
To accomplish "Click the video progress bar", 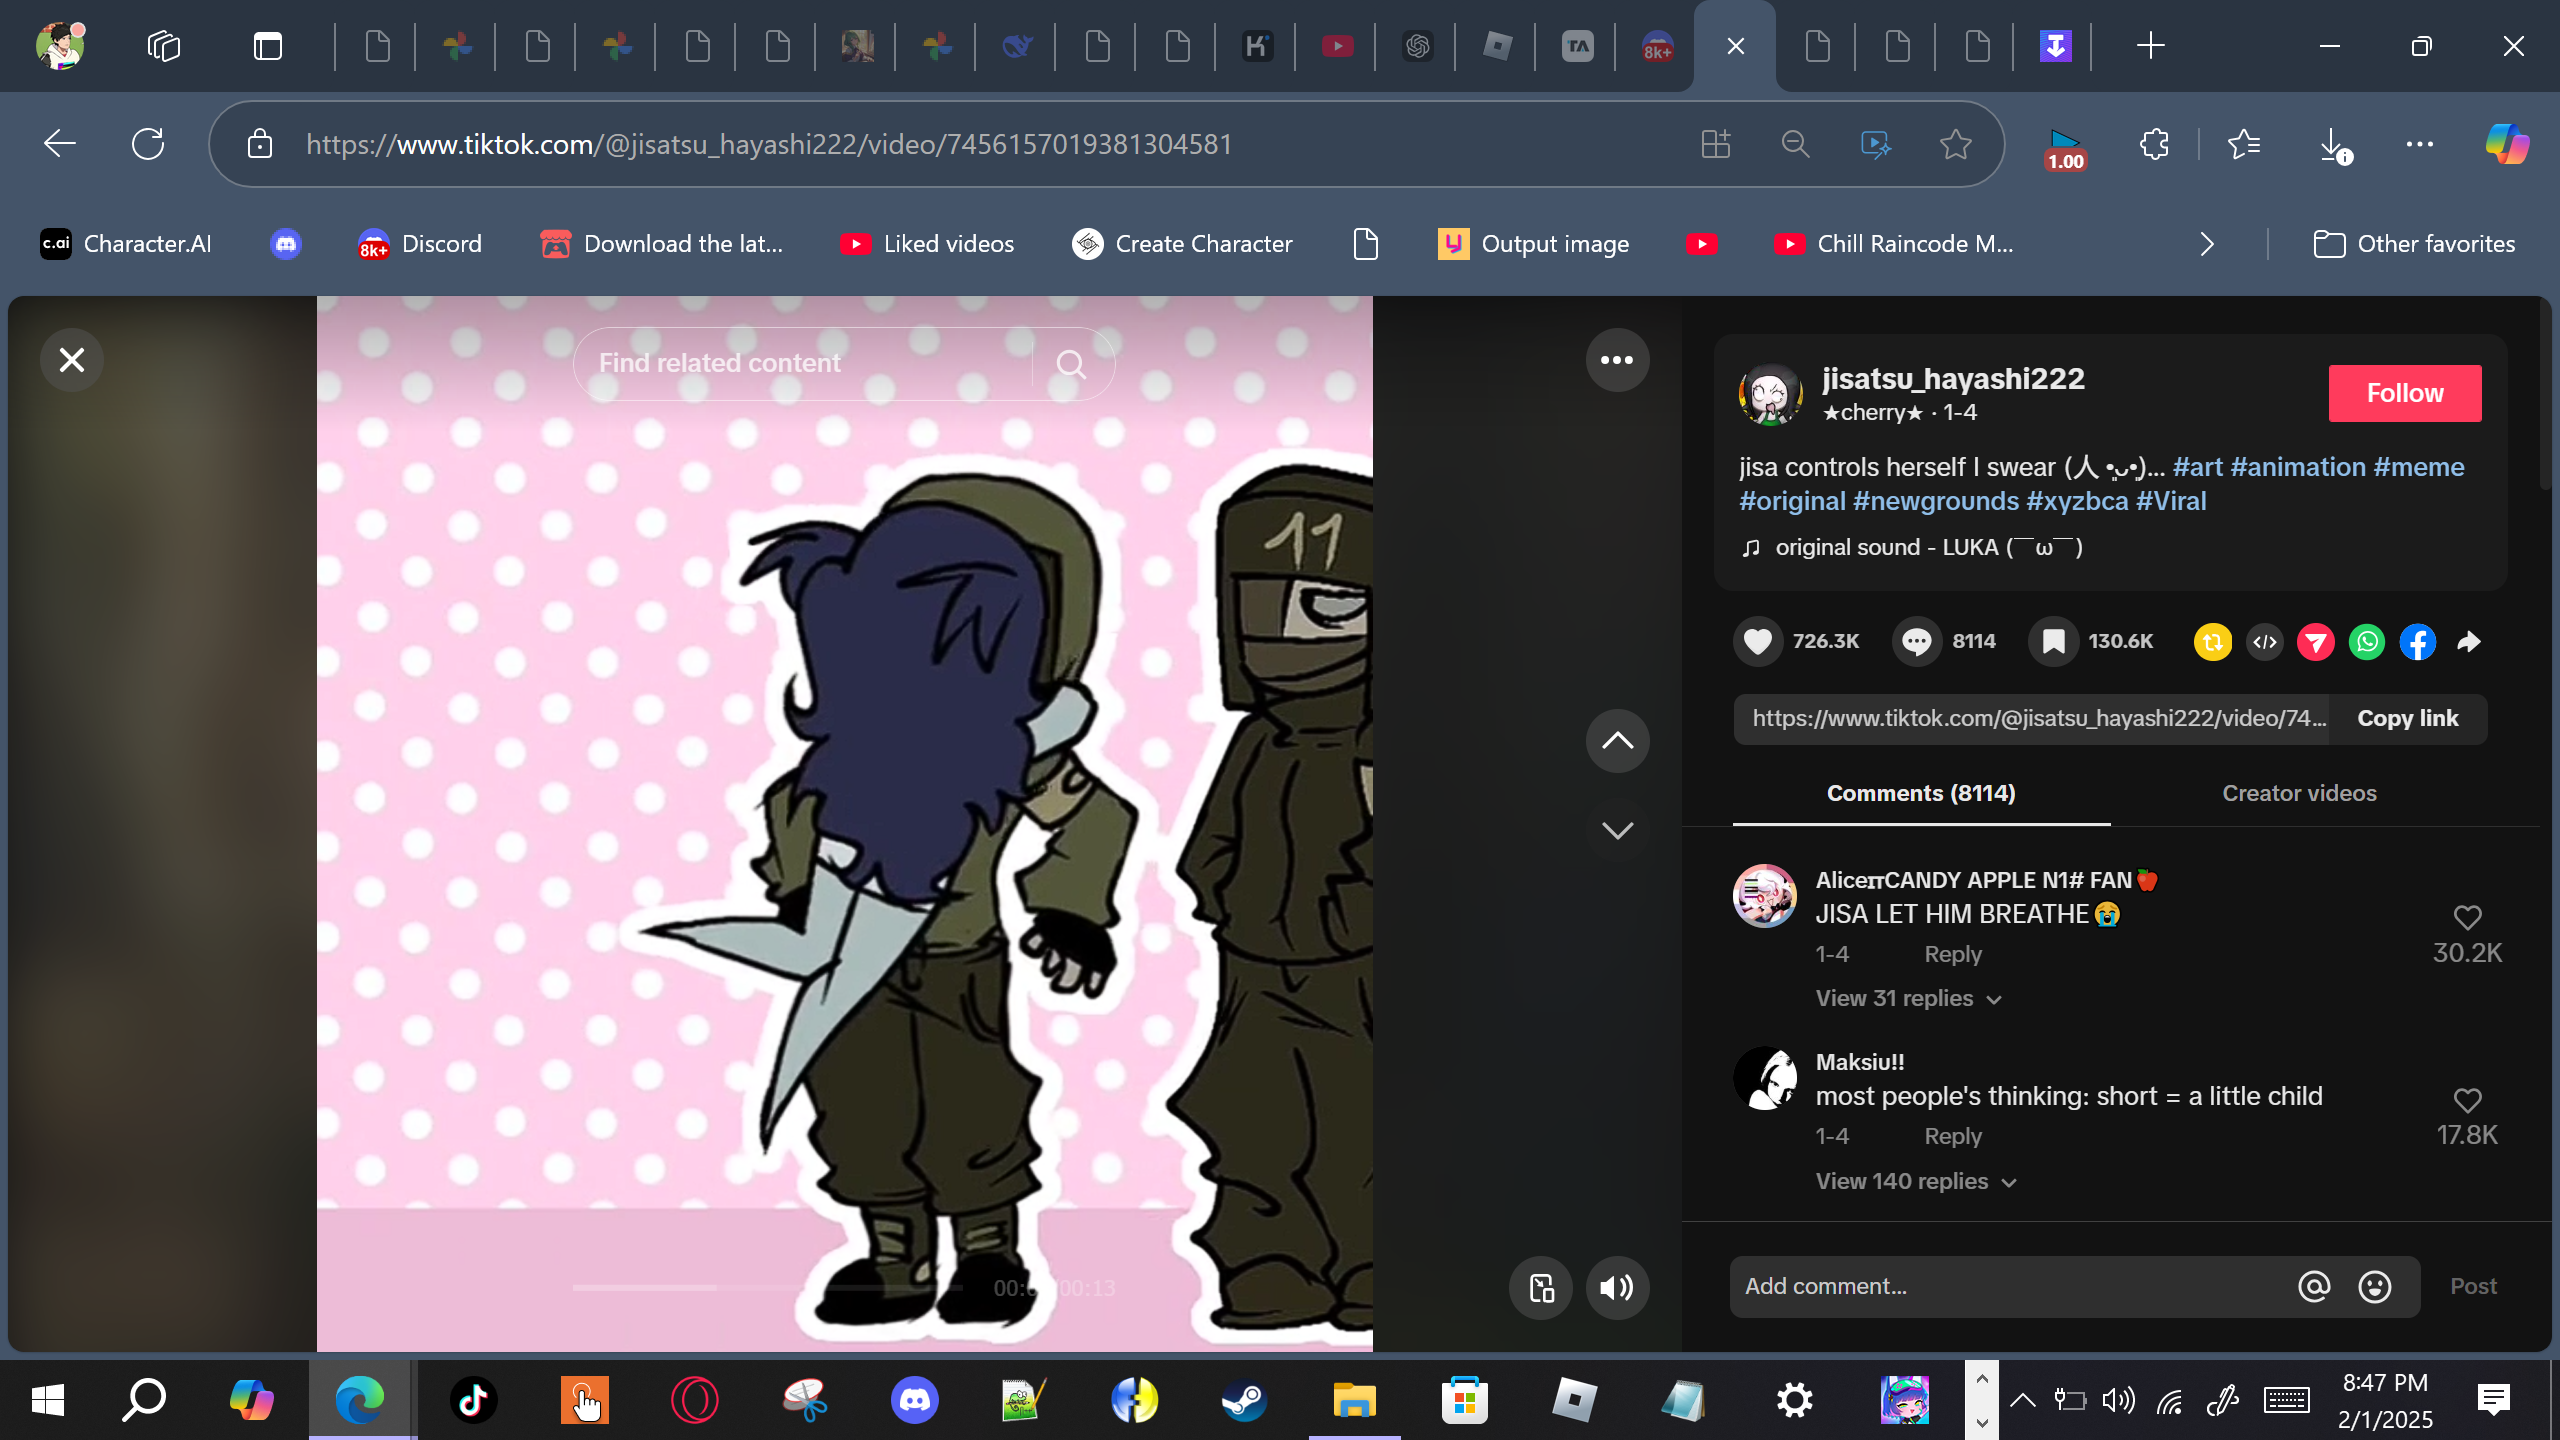I will (x=766, y=1287).
